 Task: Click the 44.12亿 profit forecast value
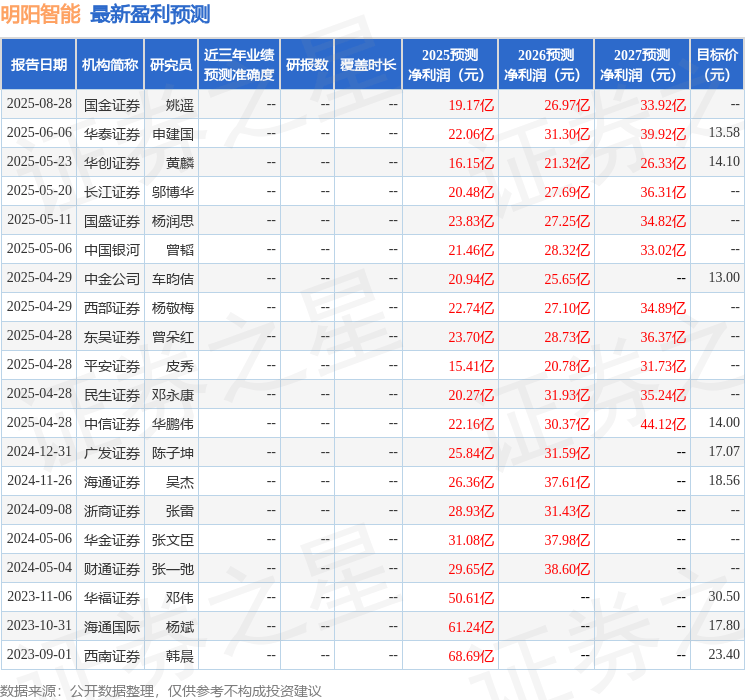tap(662, 423)
